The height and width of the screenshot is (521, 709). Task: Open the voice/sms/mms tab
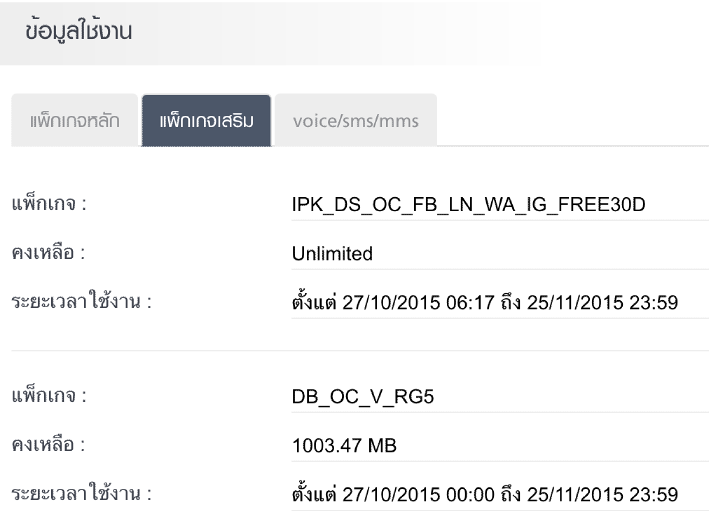tap(356, 121)
